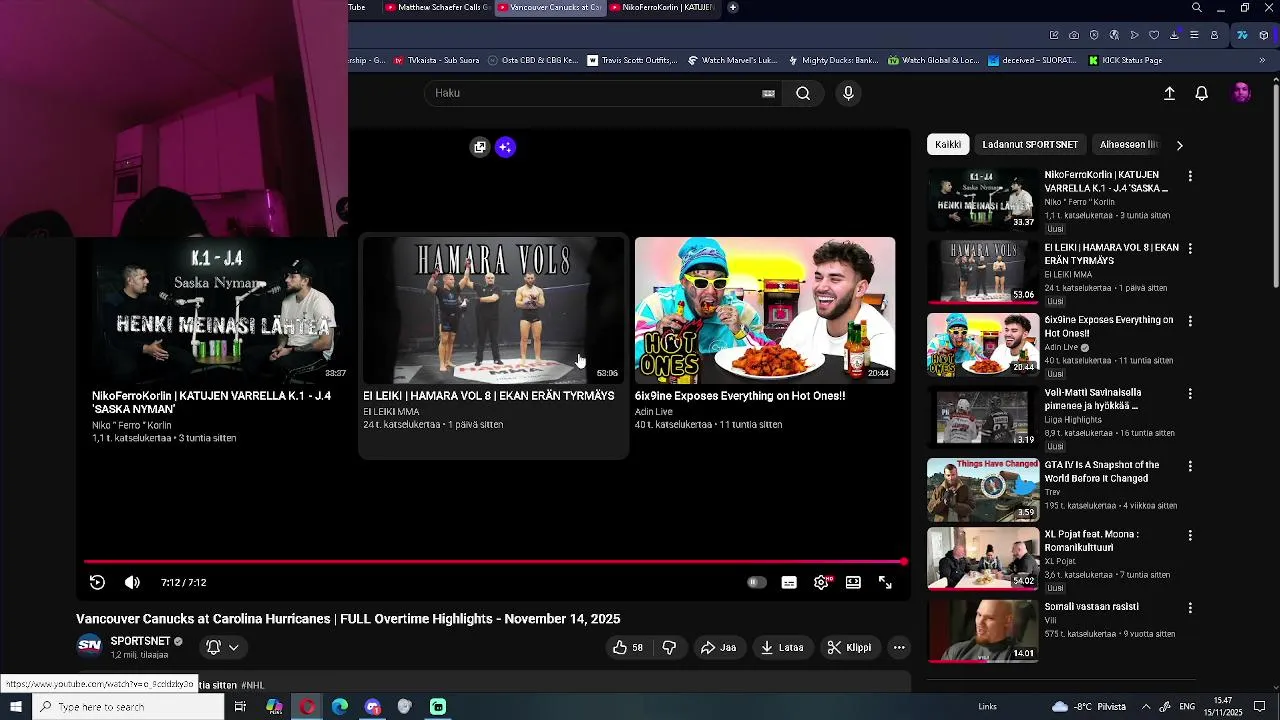Viewport: 1280px width, 720px height.
Task: Open menu for 6ix9ine sidebar video
Action: [1190, 321]
